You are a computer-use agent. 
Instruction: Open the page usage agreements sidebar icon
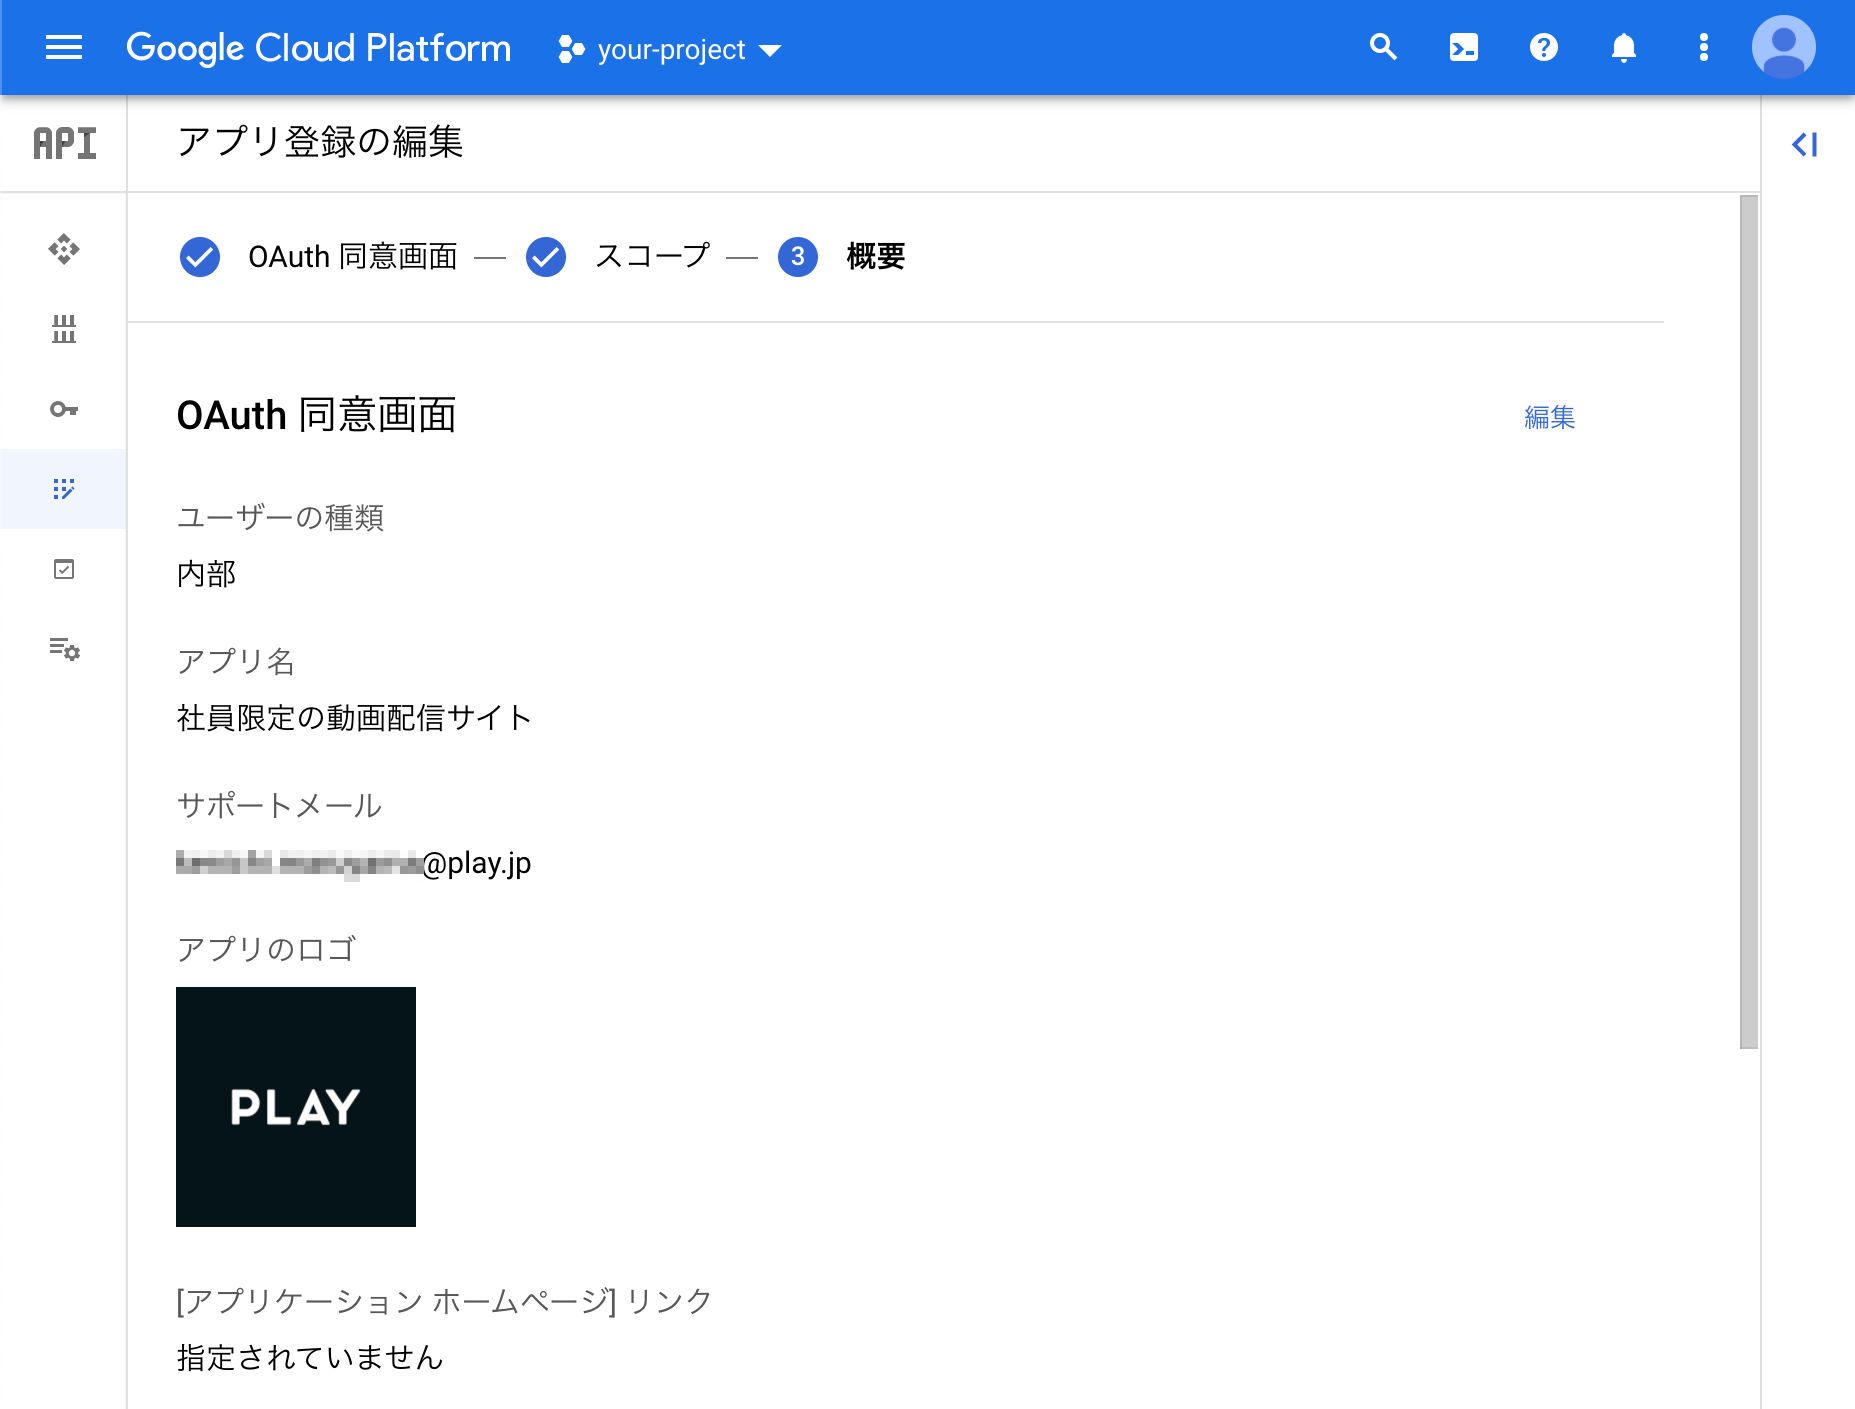coord(64,649)
